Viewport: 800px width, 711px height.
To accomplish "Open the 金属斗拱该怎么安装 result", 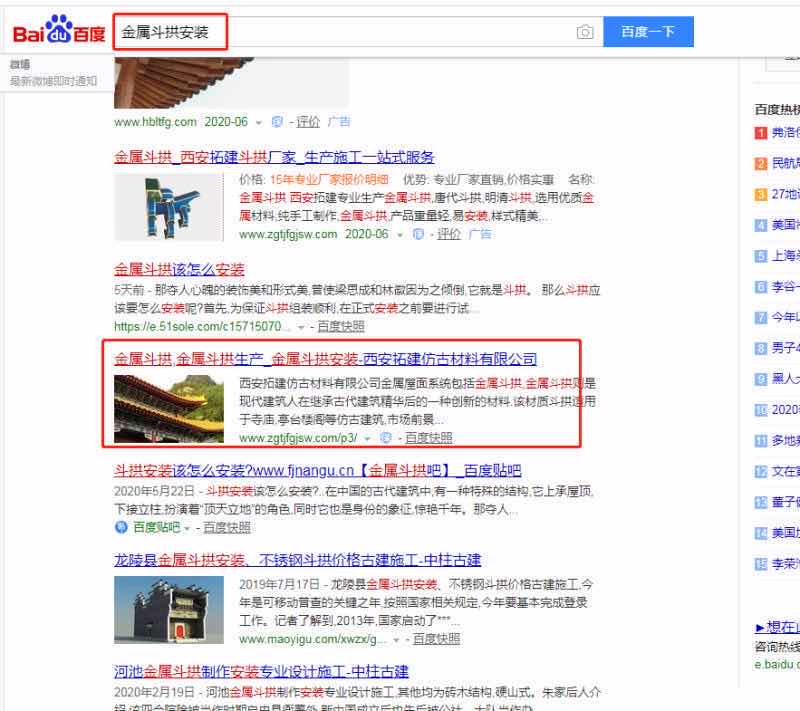I will (179, 269).
